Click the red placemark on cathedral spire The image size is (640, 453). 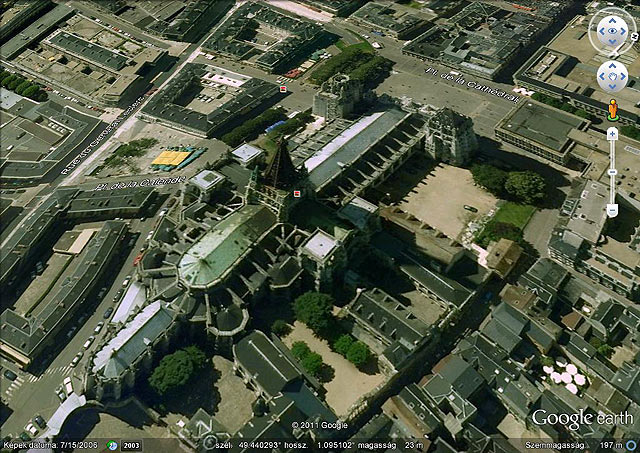[x=296, y=192]
